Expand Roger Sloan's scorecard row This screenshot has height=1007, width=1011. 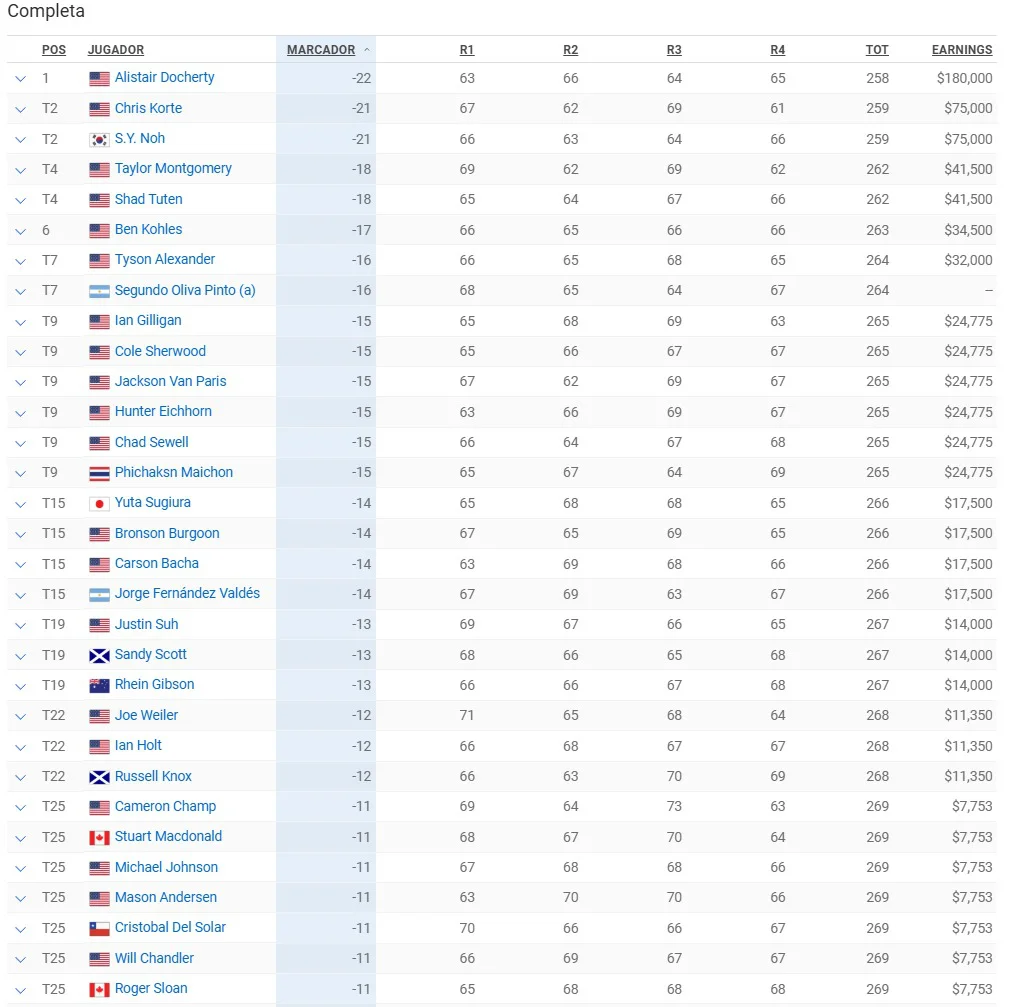(x=20, y=989)
